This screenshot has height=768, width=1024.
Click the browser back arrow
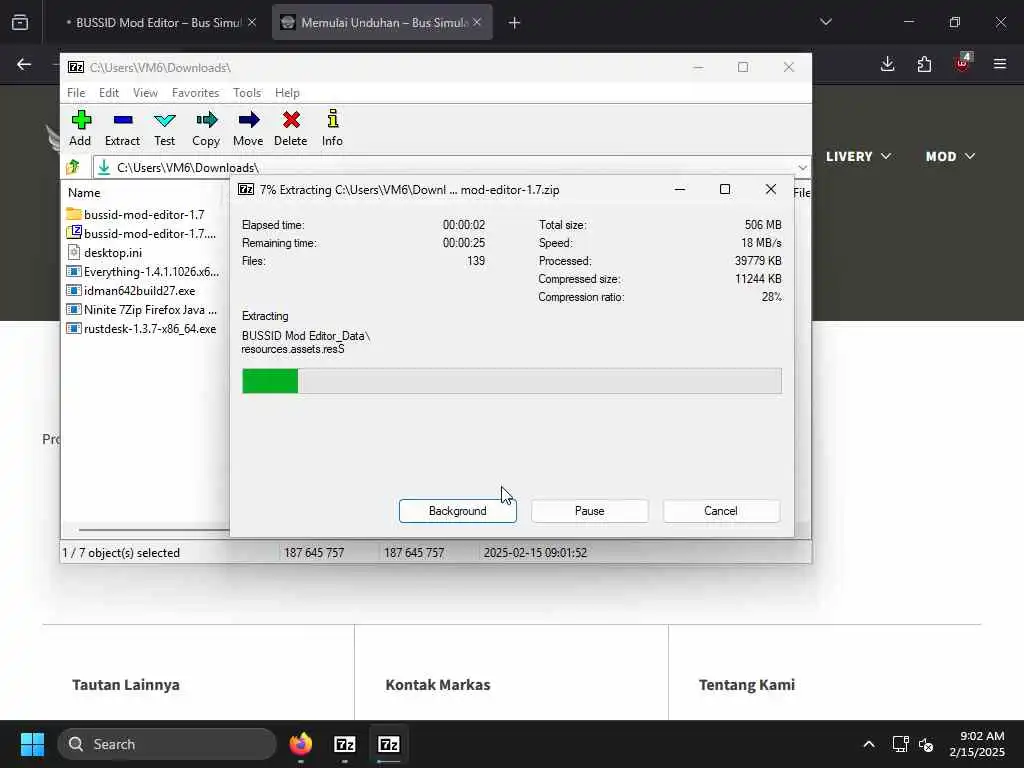click(24, 64)
